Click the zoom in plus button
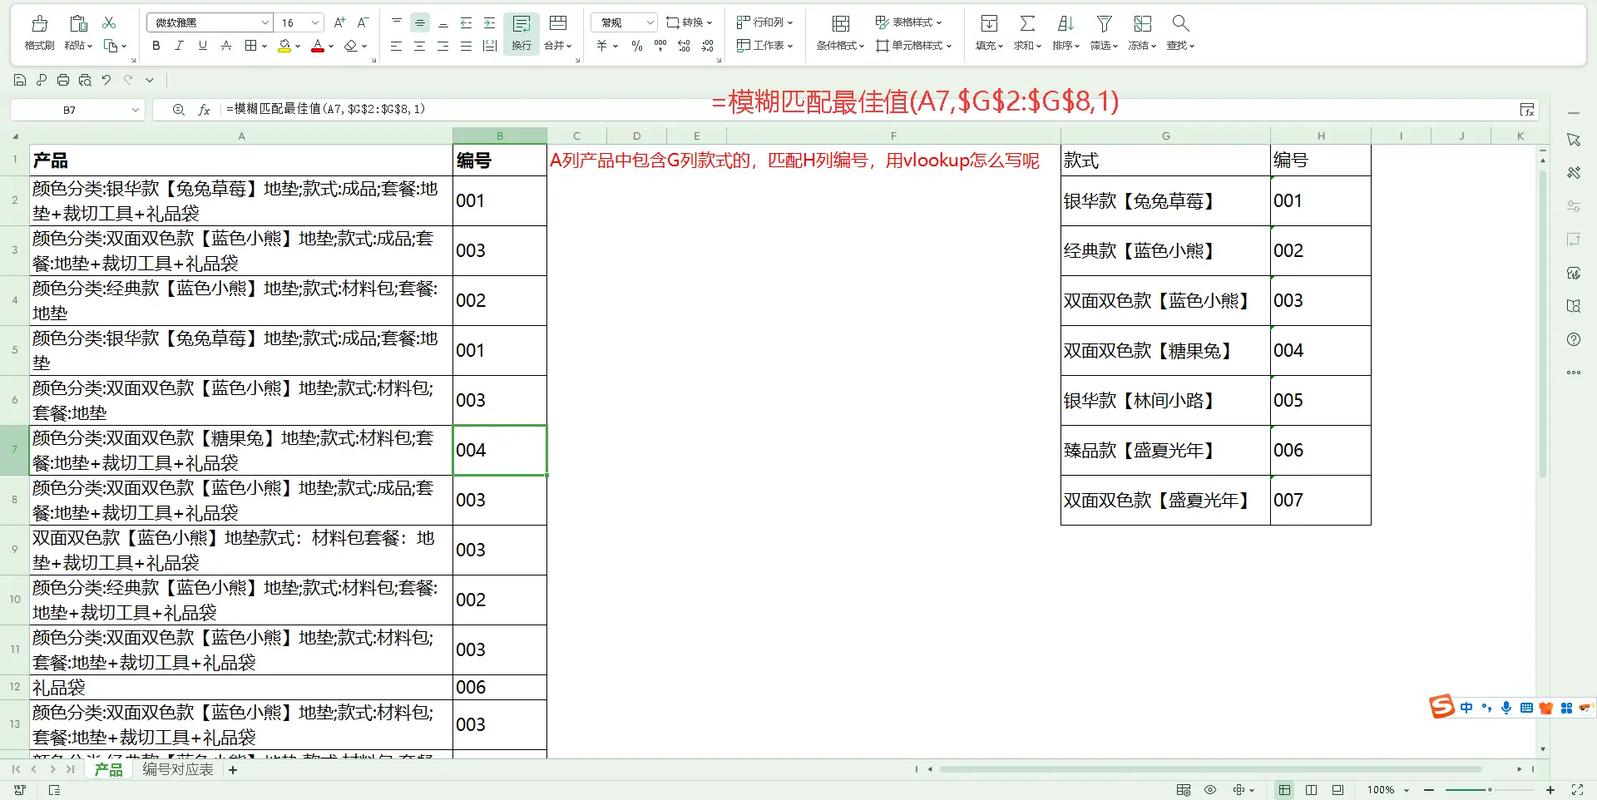 tap(1551, 790)
